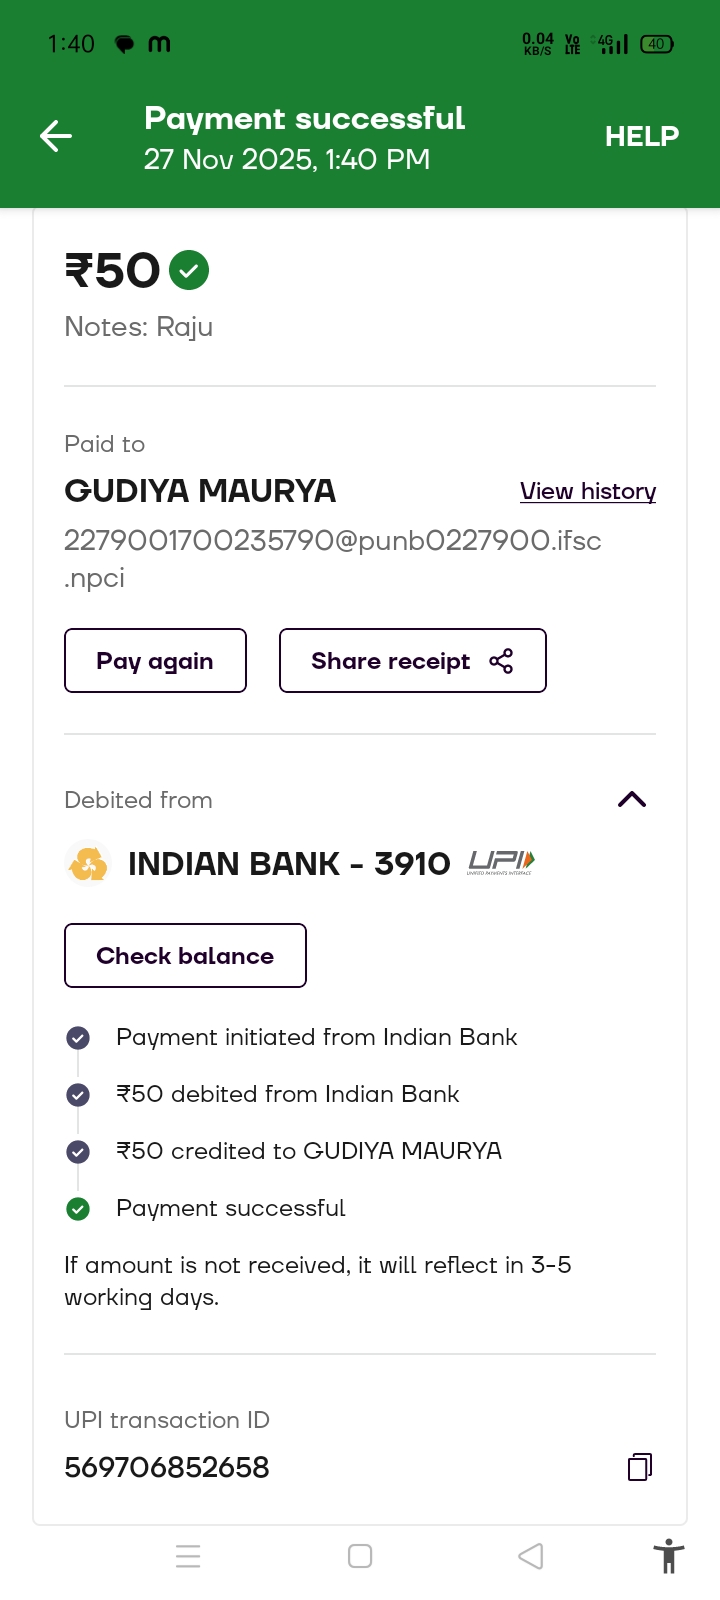
Task: Select the UPI transaction ID number
Action: [x=167, y=1467]
